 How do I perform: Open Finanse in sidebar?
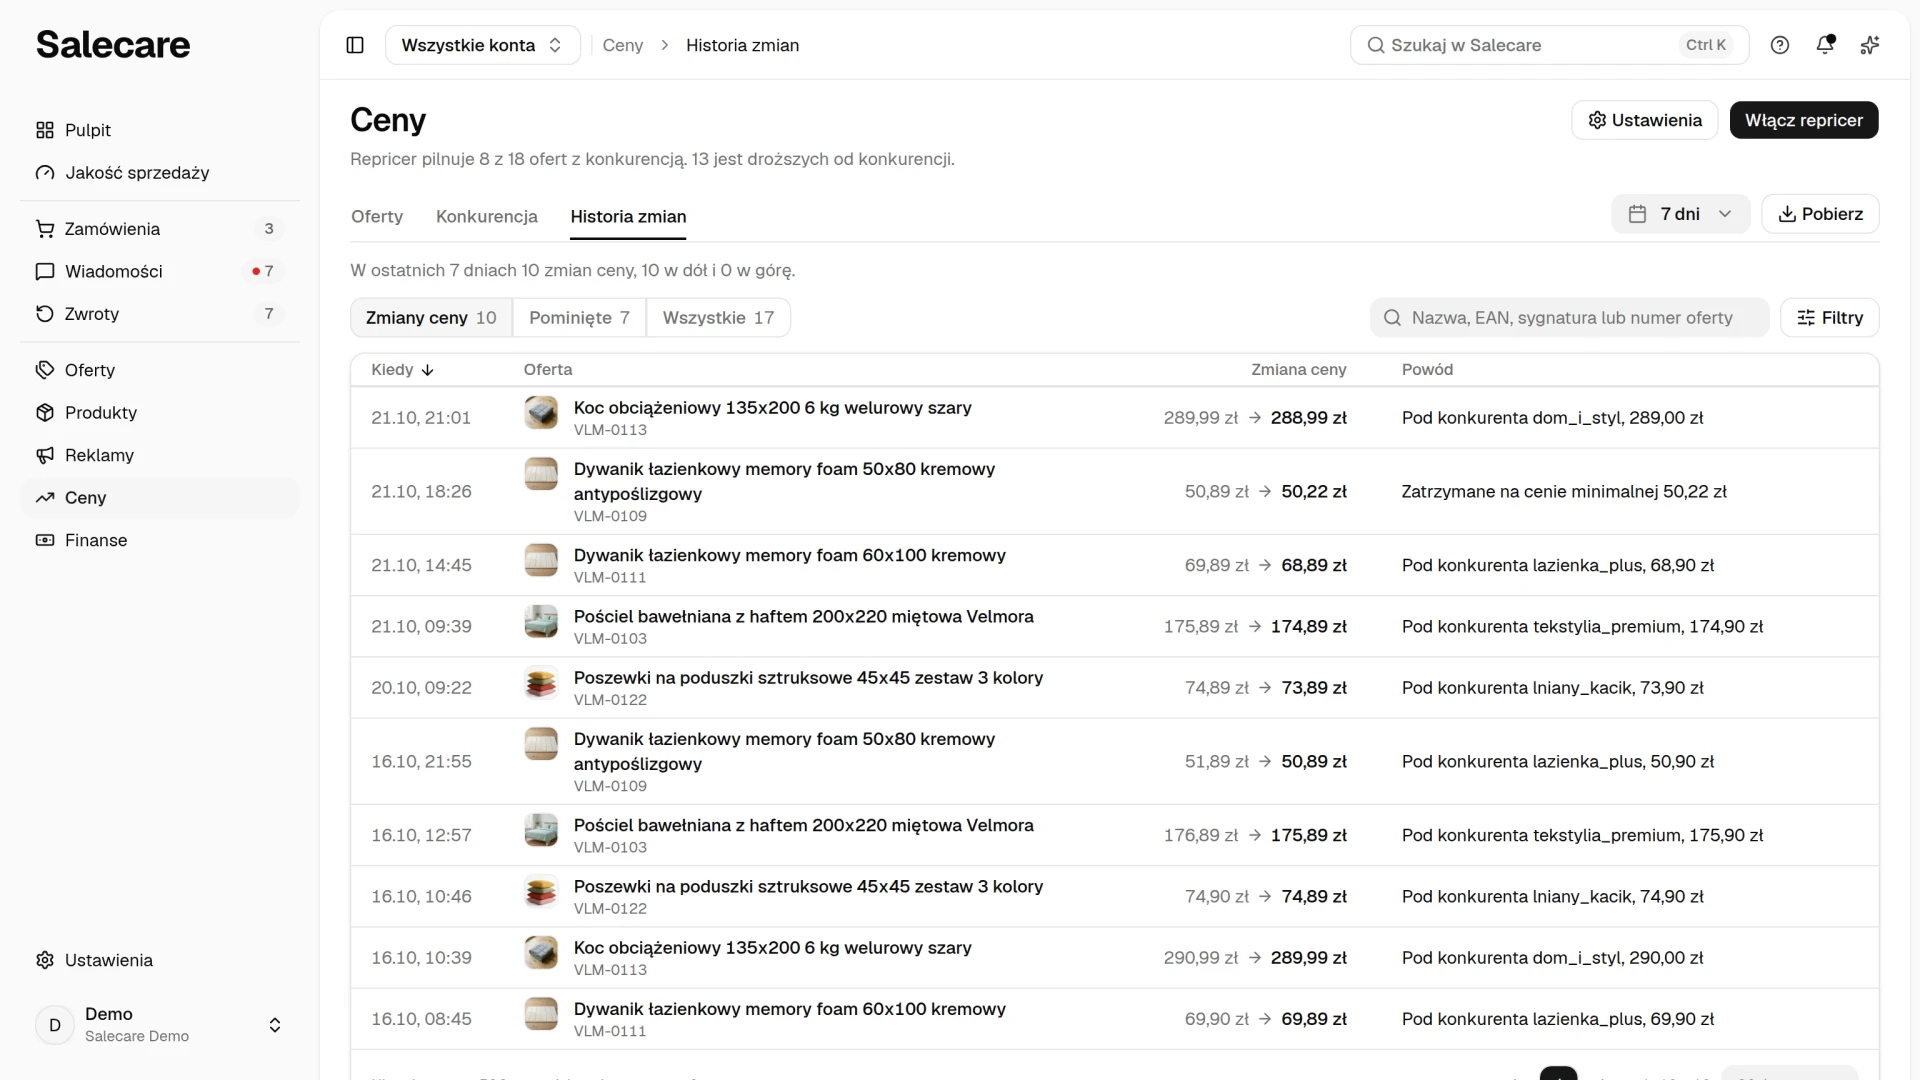point(160,540)
